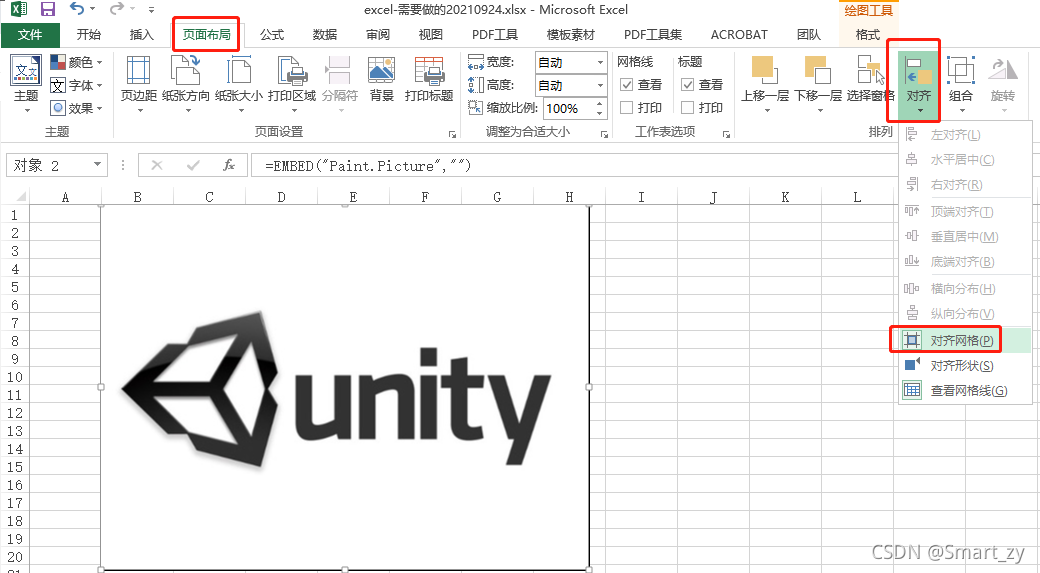Image resolution: width=1040 pixels, height=573 pixels.
Task: Open the 团队 Team tab
Action: (809, 34)
